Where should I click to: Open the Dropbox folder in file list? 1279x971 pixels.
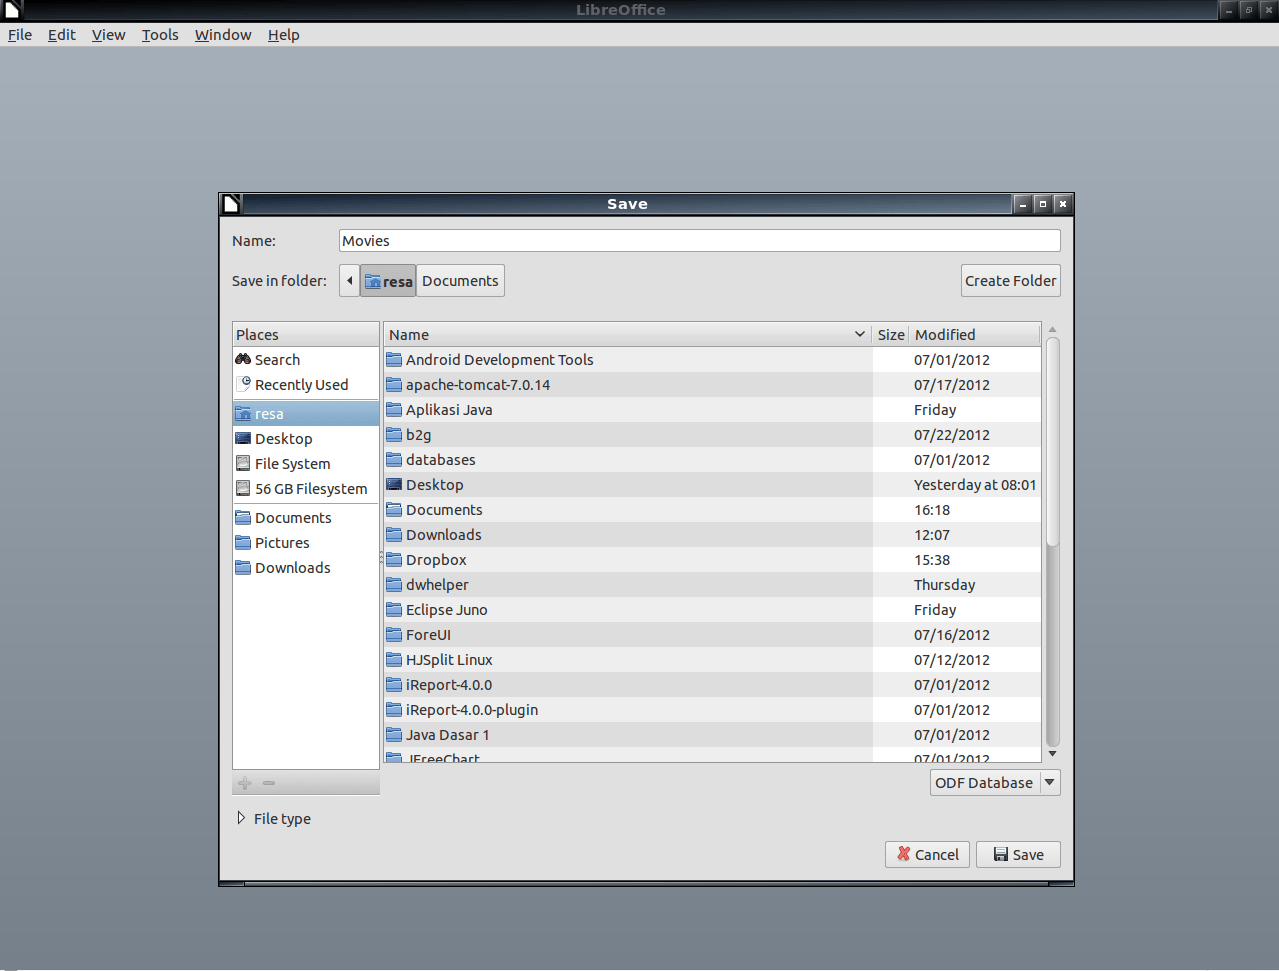pyautogui.click(x=436, y=559)
